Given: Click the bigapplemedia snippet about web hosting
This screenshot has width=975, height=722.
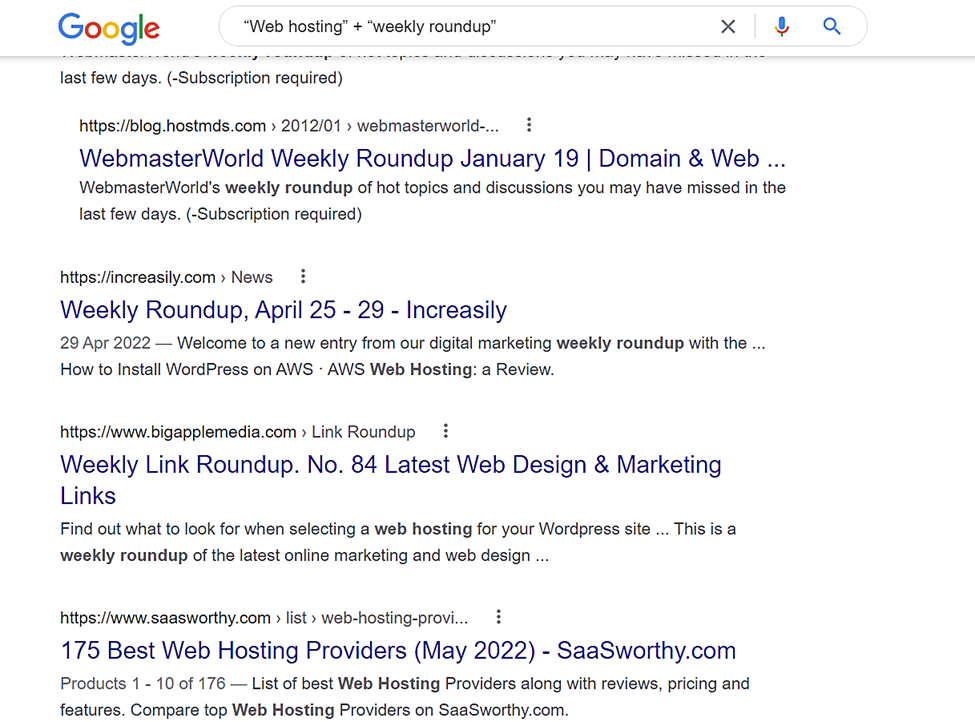Looking at the screenshot, I should coord(398,542).
